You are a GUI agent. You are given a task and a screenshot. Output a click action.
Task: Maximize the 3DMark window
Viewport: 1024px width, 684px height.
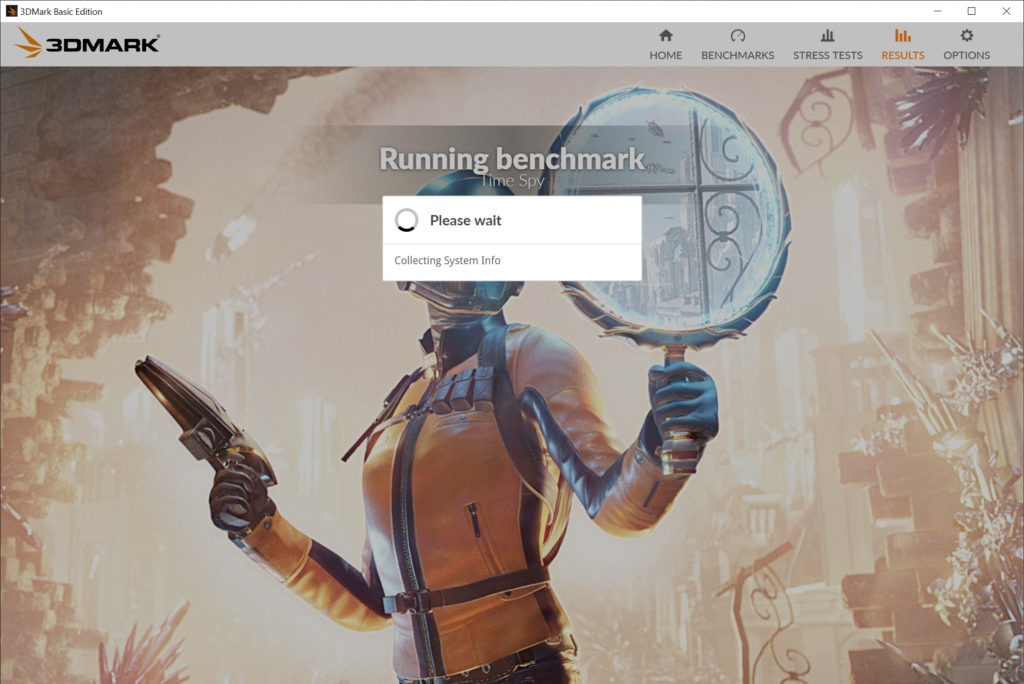pos(972,11)
